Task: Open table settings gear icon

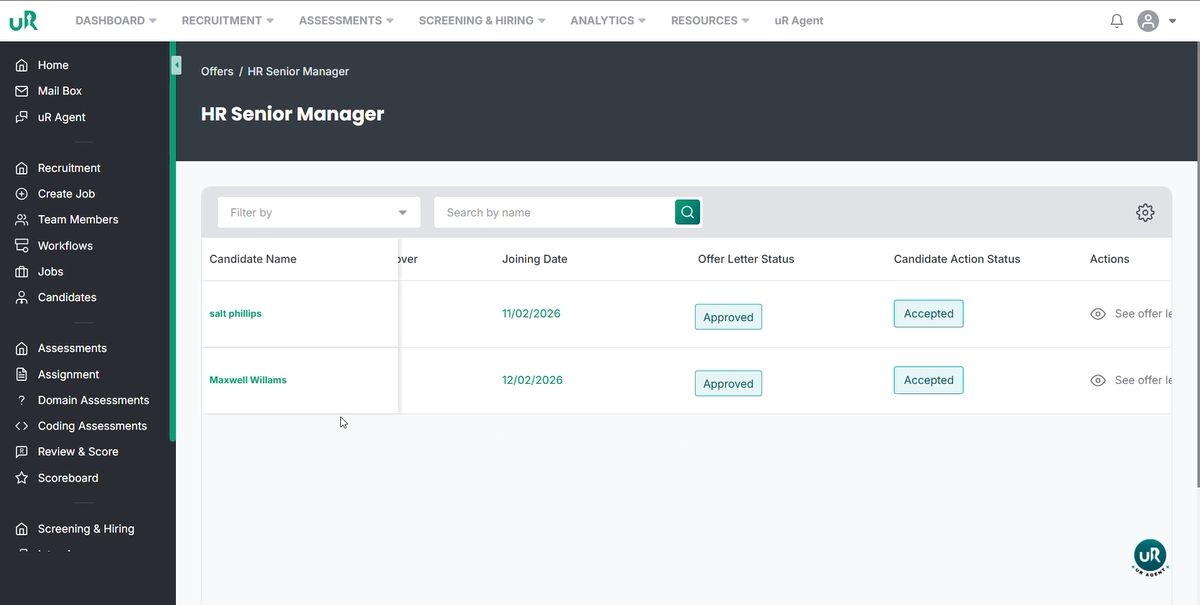Action: (x=1145, y=212)
